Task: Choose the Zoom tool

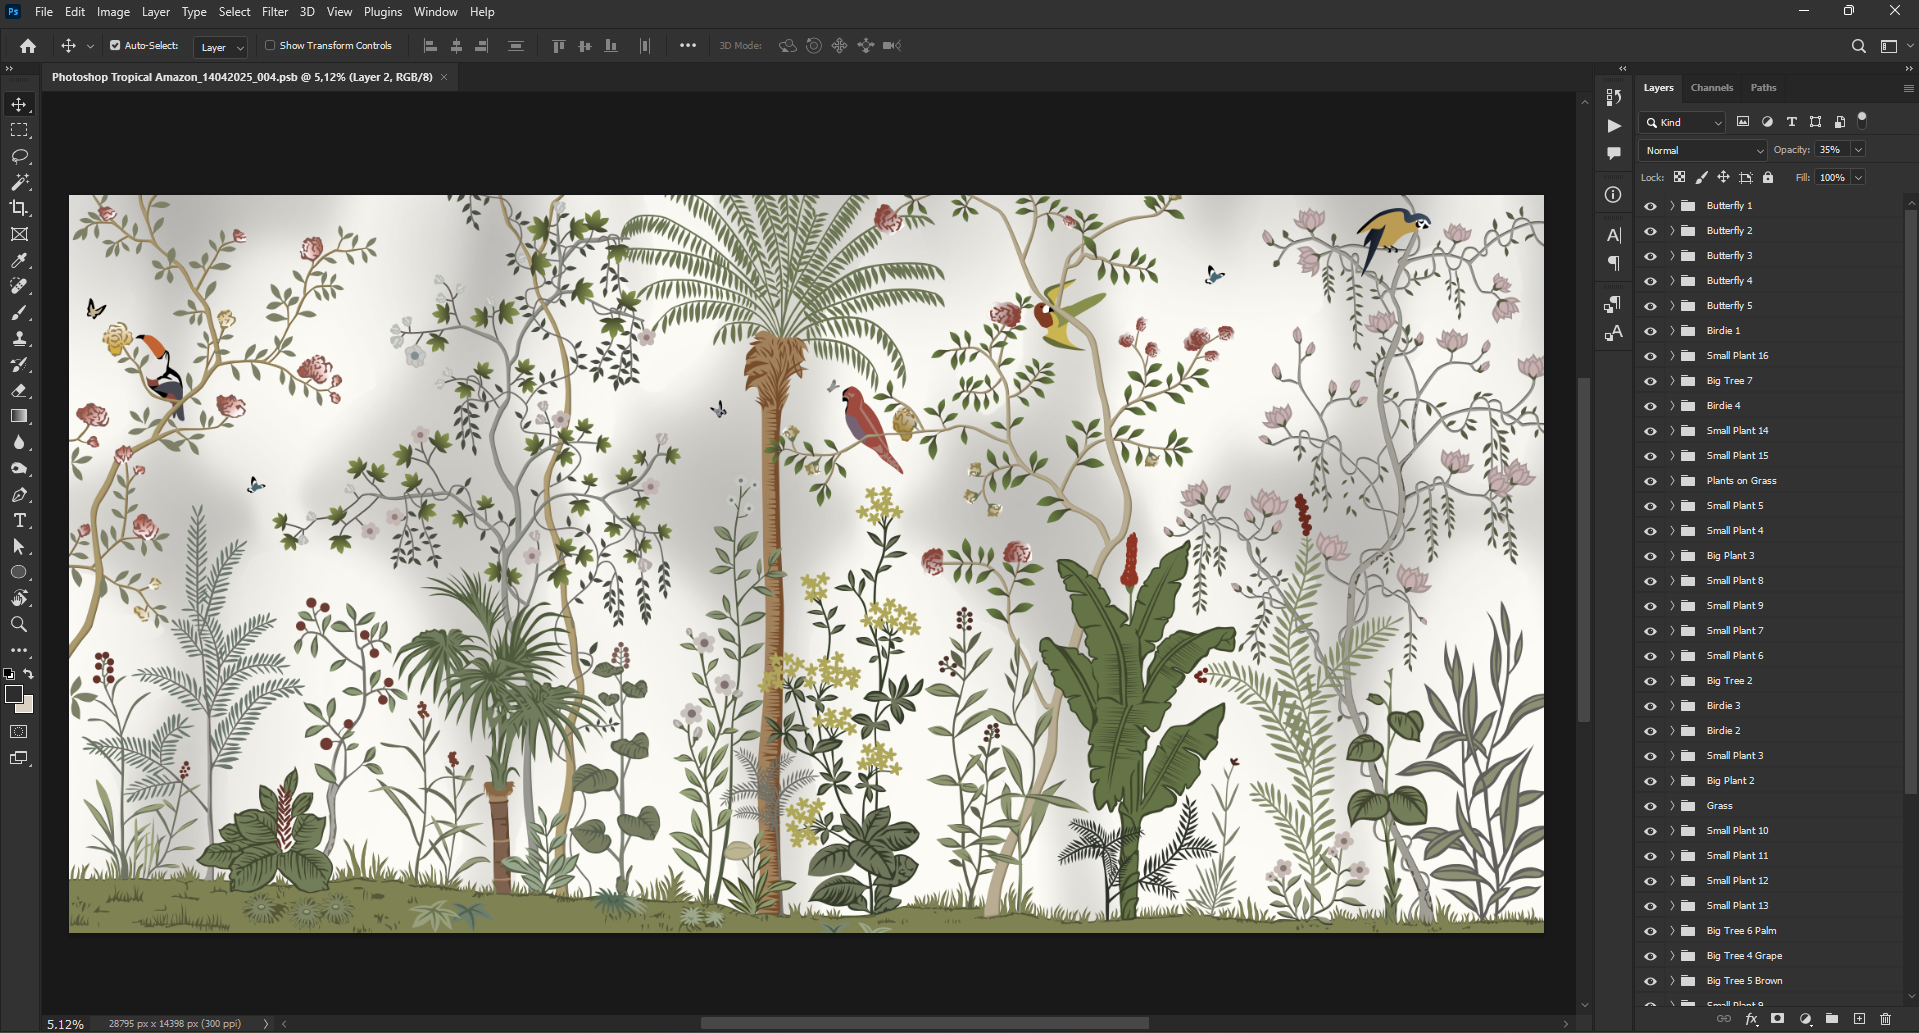Action: coord(19,625)
